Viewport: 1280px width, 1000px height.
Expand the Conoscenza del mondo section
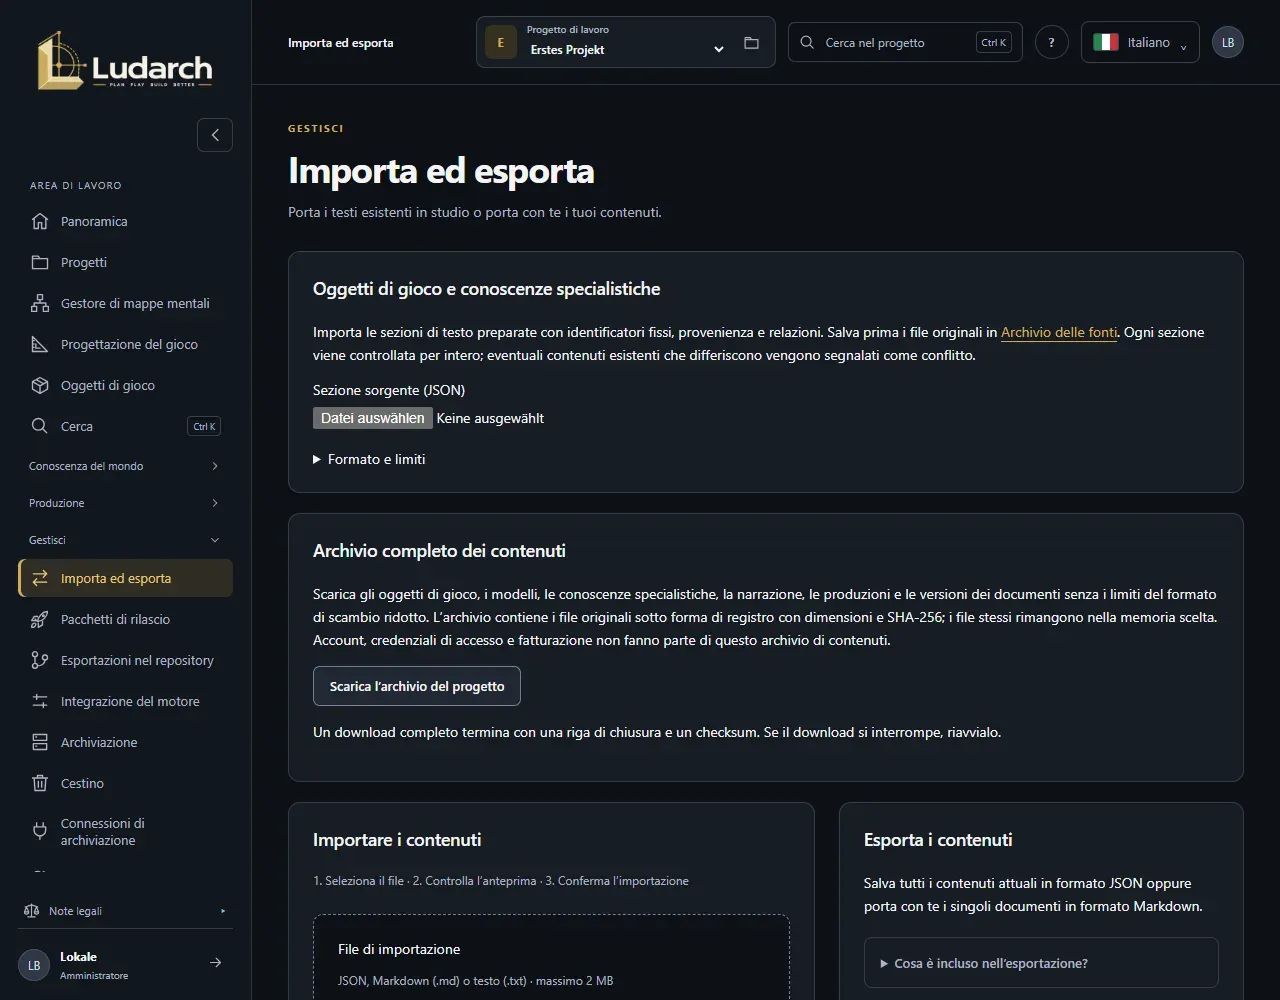point(125,466)
